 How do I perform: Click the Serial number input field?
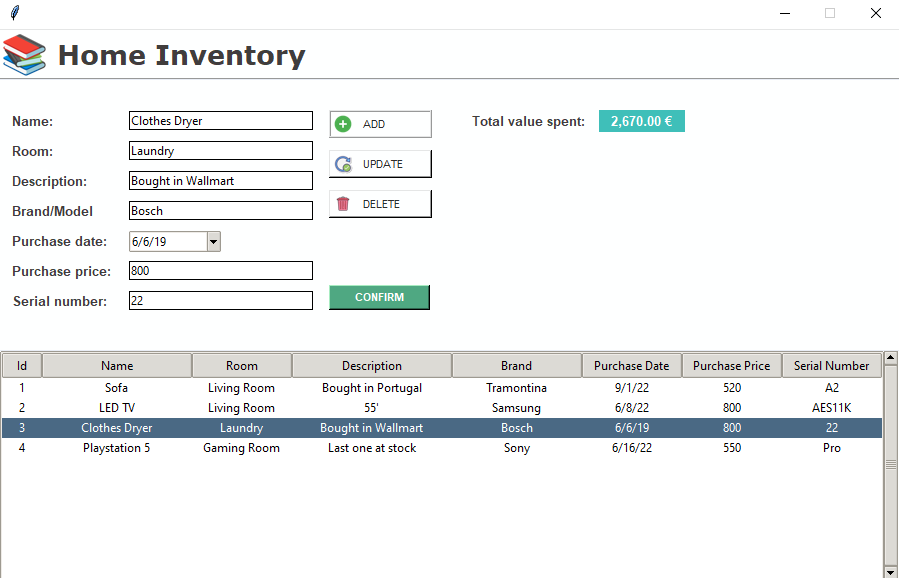coord(220,300)
